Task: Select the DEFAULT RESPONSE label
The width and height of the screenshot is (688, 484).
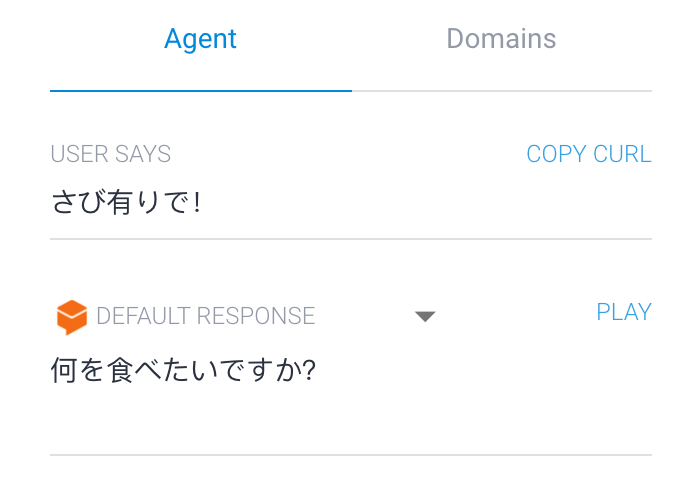Action: (205, 316)
